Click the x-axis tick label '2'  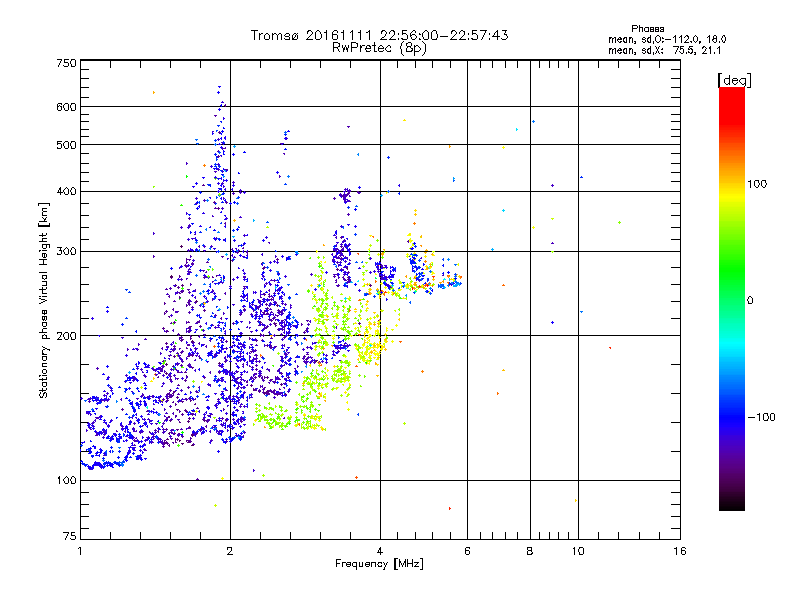230,551
